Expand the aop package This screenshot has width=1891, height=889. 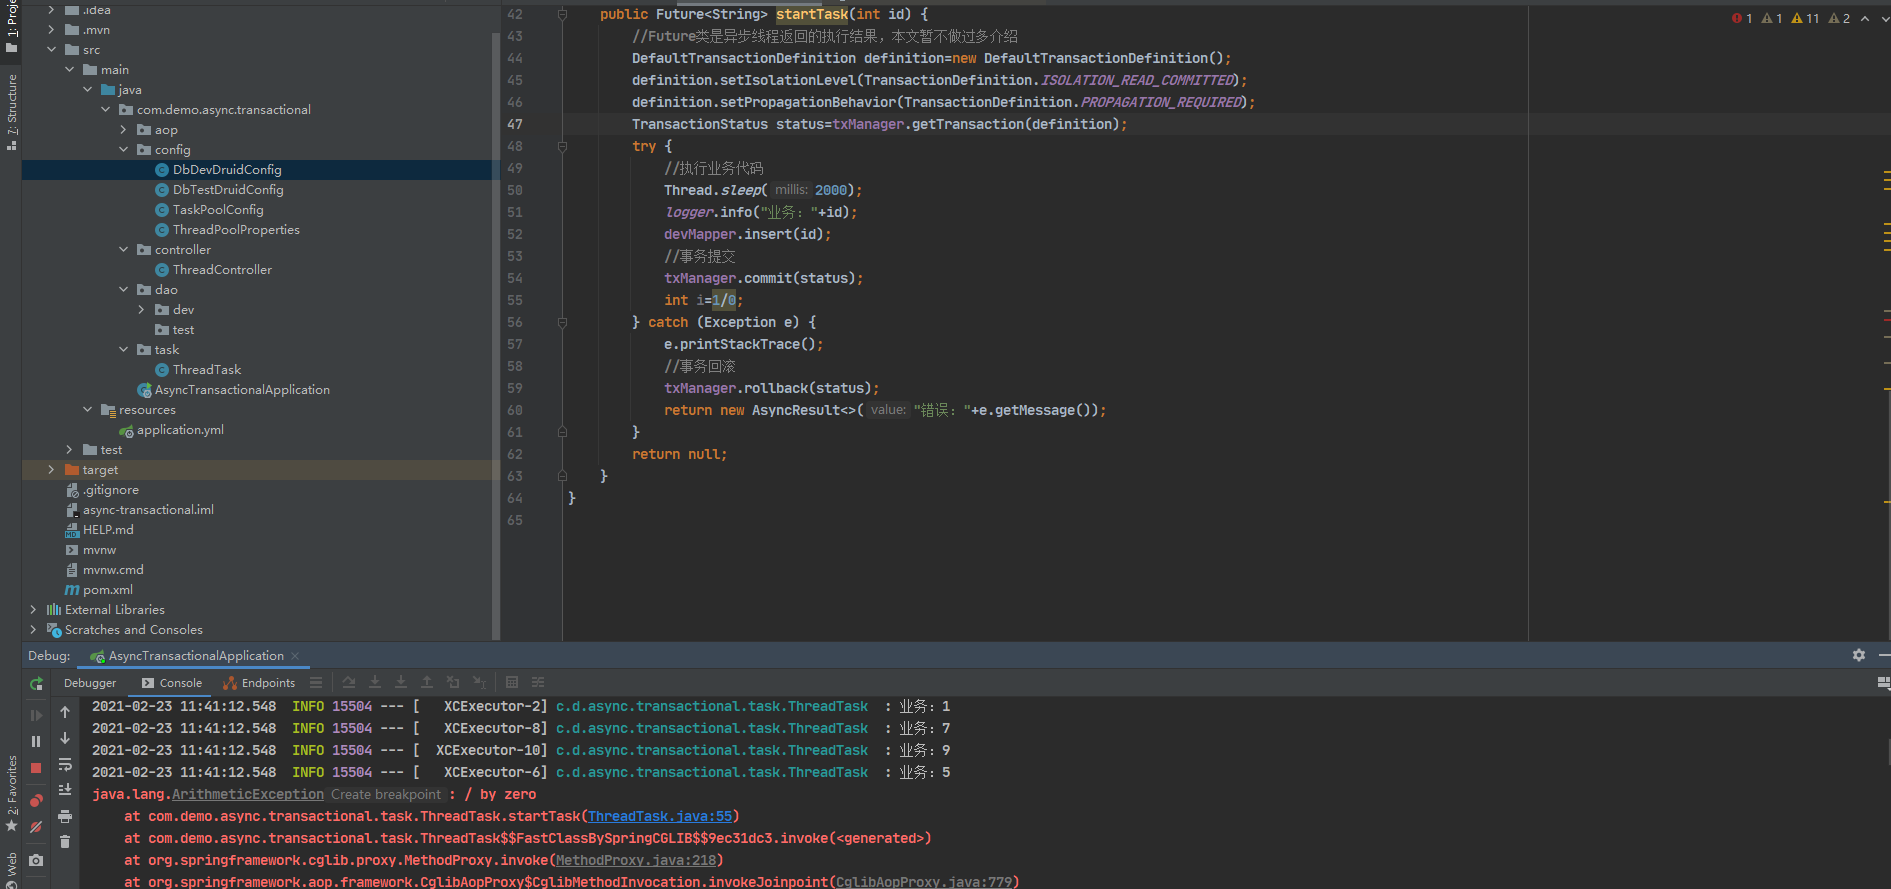coord(123,130)
